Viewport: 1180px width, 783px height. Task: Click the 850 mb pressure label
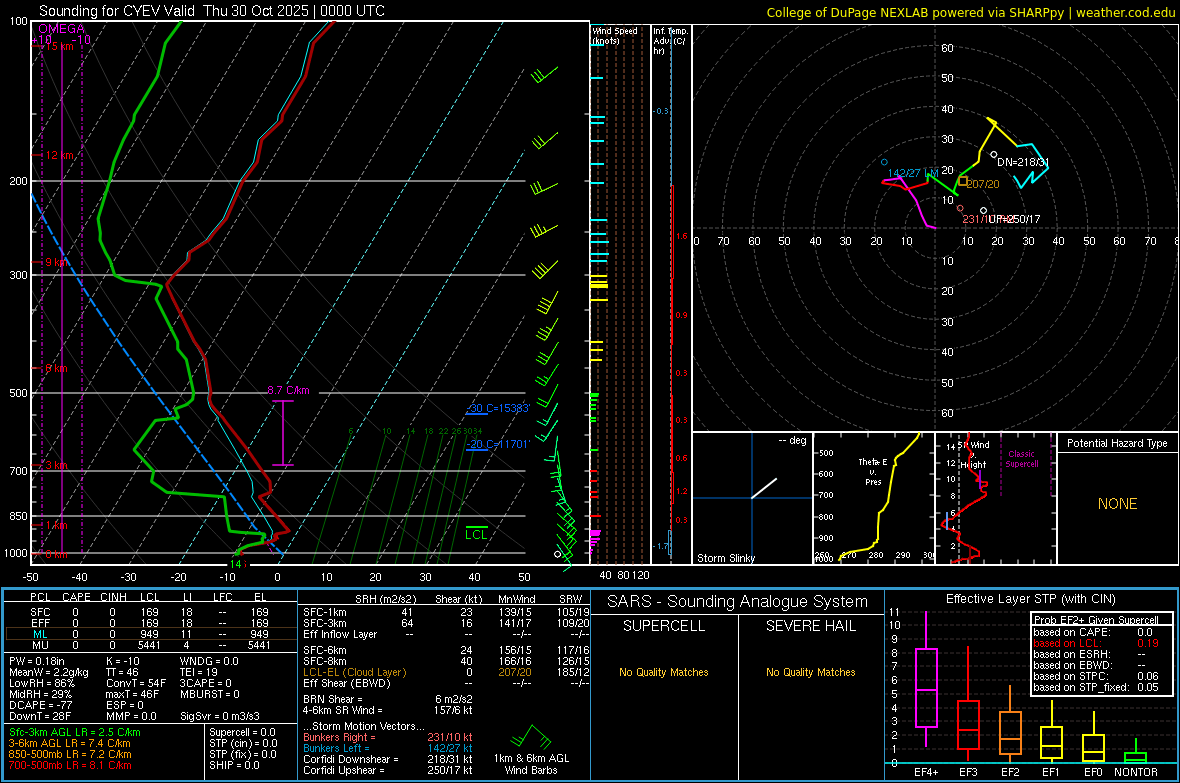pyautogui.click(x=18, y=516)
